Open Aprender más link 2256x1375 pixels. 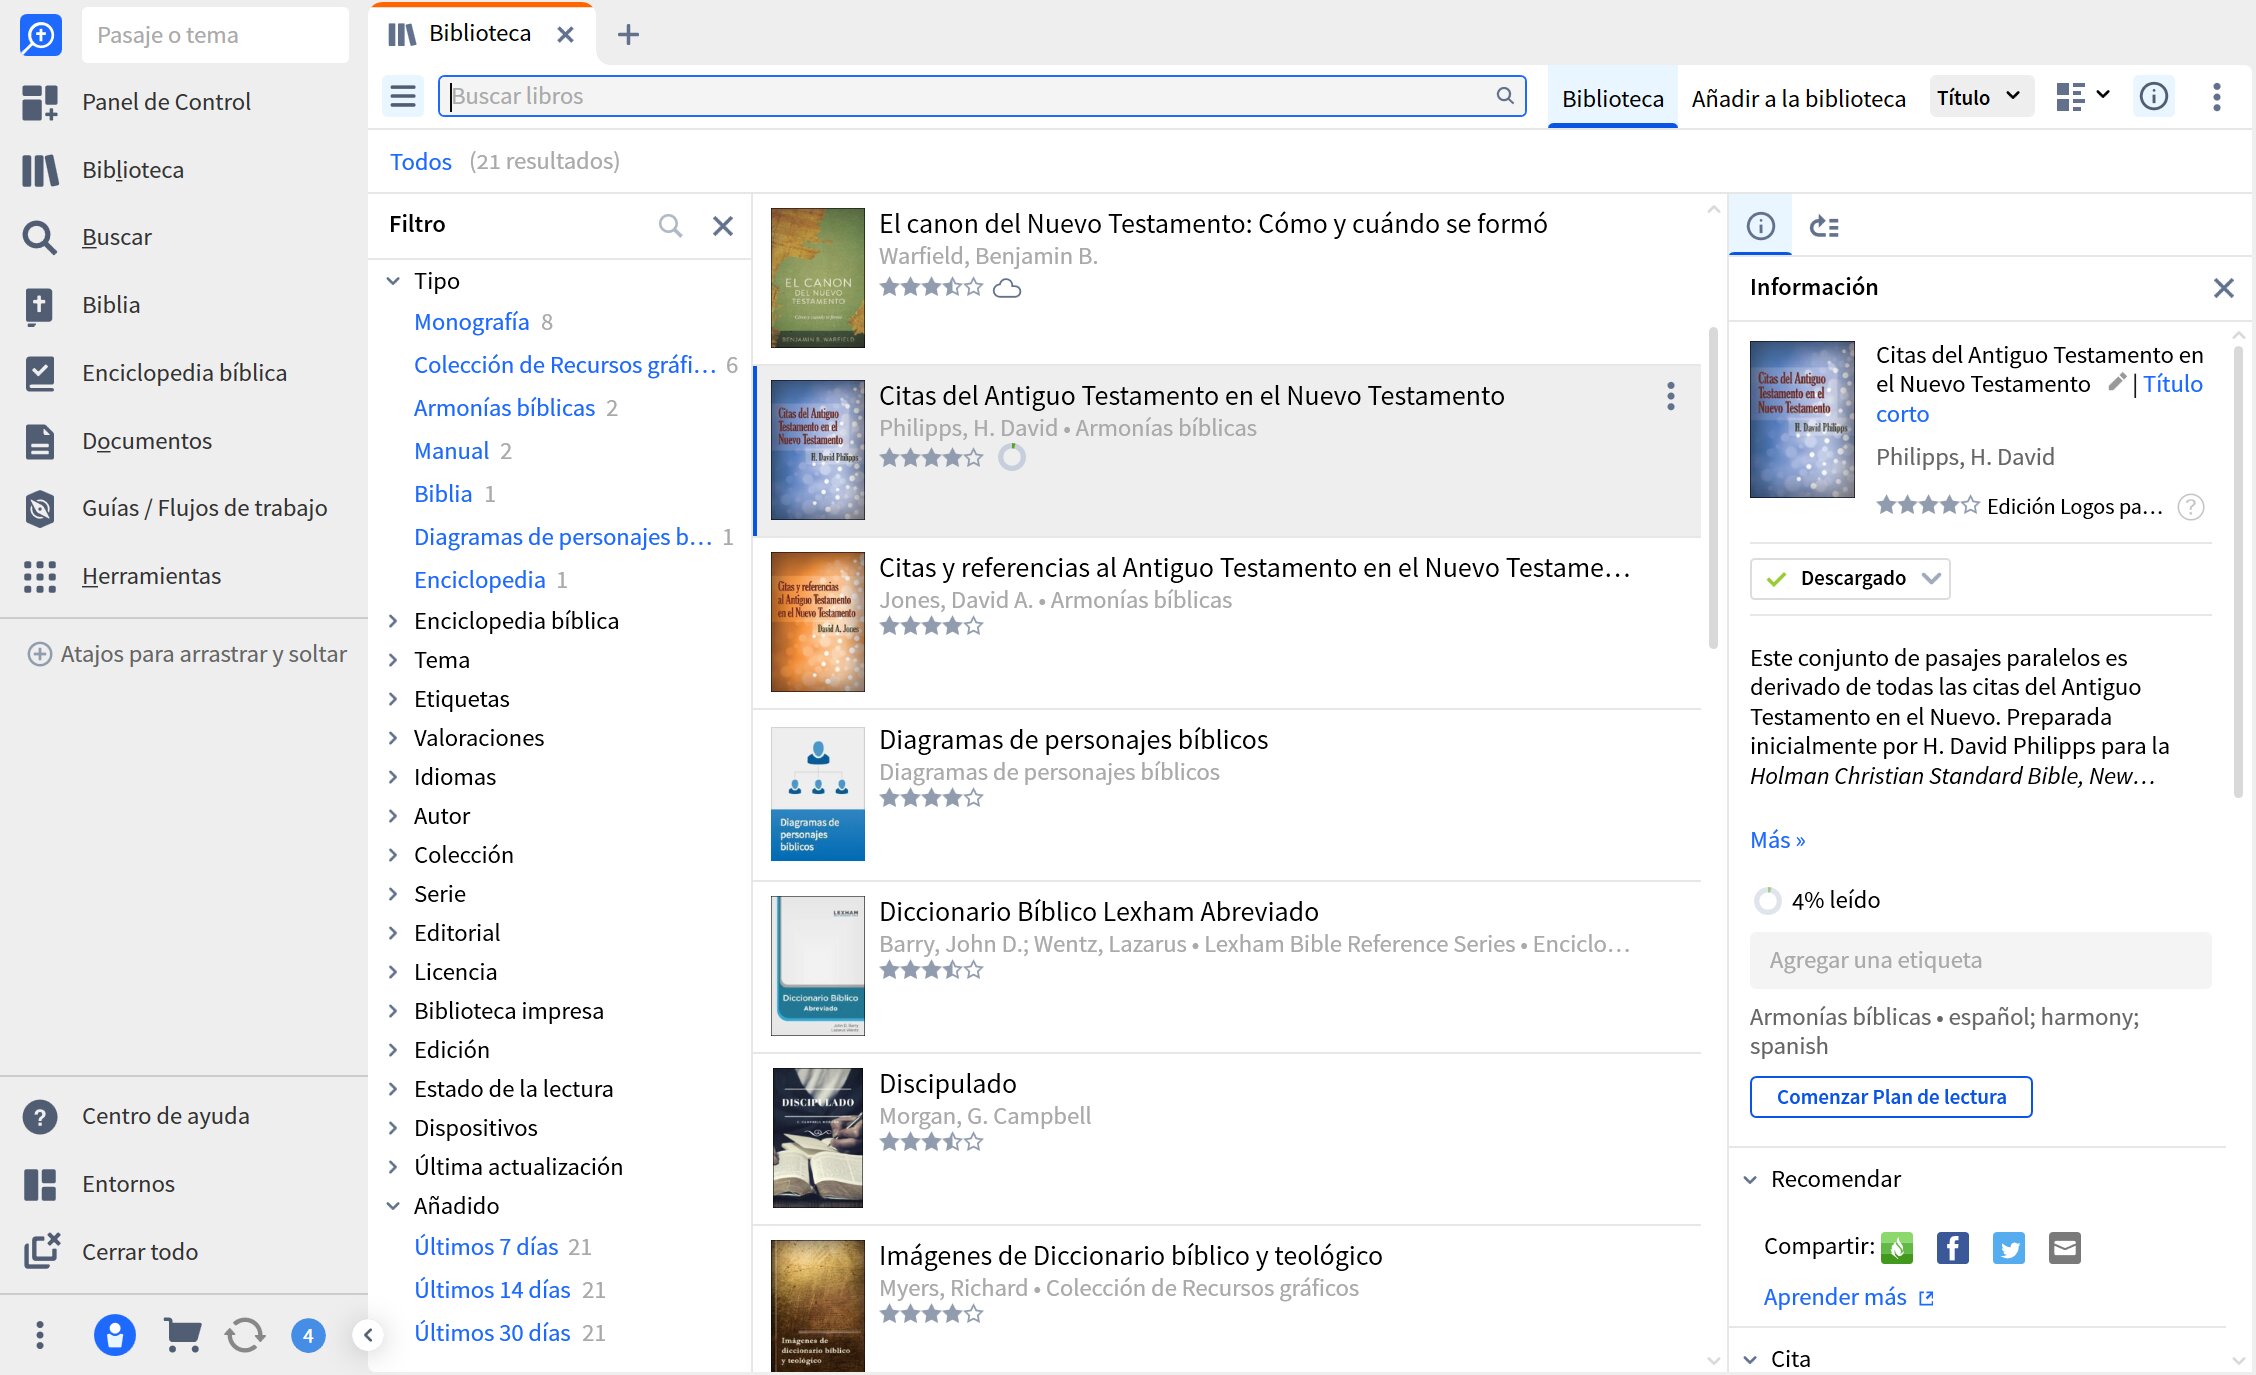1848,1297
